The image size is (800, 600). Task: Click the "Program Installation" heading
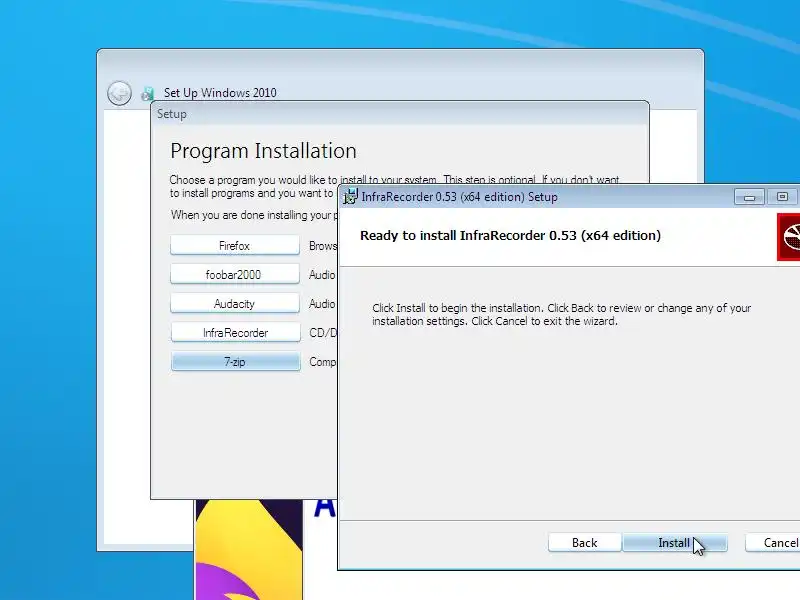263,151
